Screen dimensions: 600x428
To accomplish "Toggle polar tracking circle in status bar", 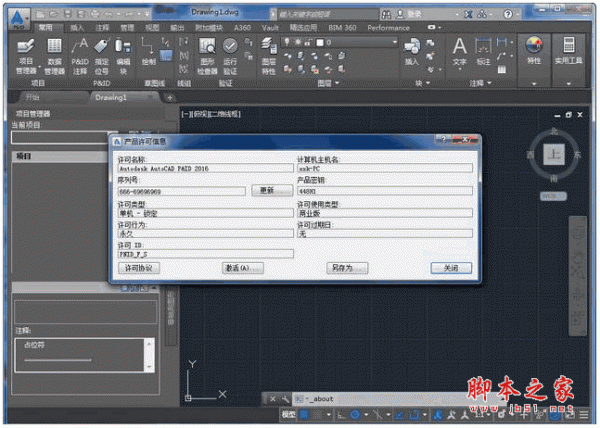I will pyautogui.click(x=355, y=415).
